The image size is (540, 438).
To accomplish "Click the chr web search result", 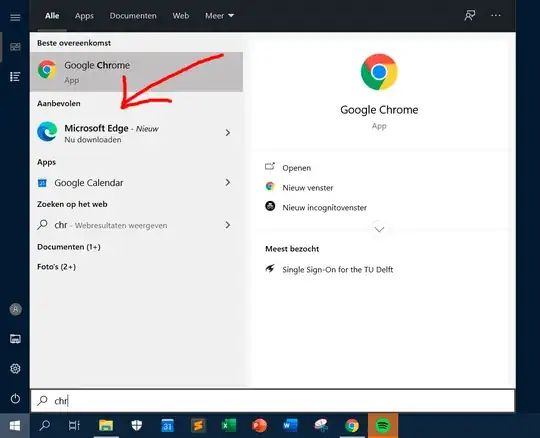I will click(x=136, y=225).
